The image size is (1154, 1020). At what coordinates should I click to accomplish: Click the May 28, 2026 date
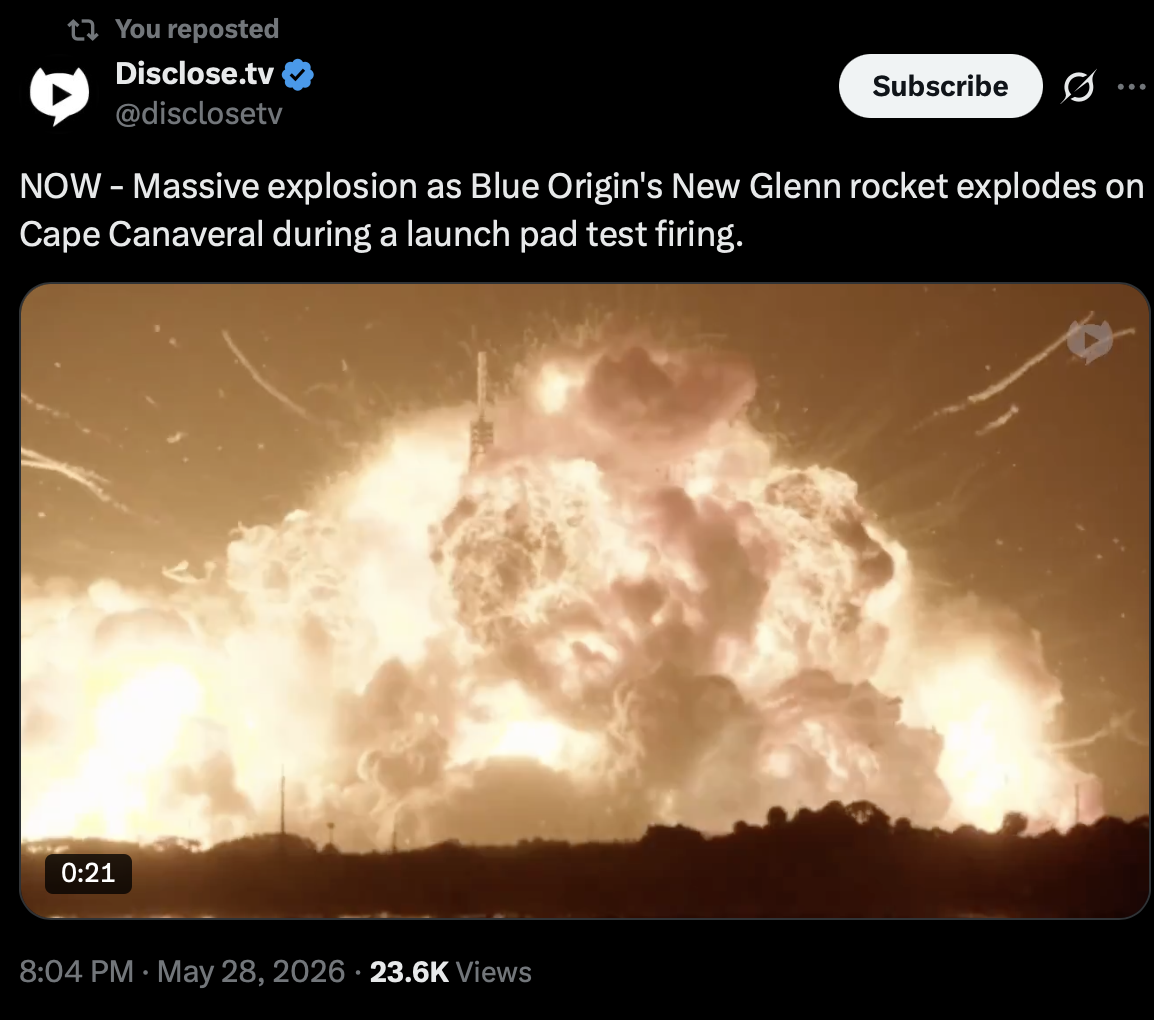(251, 972)
